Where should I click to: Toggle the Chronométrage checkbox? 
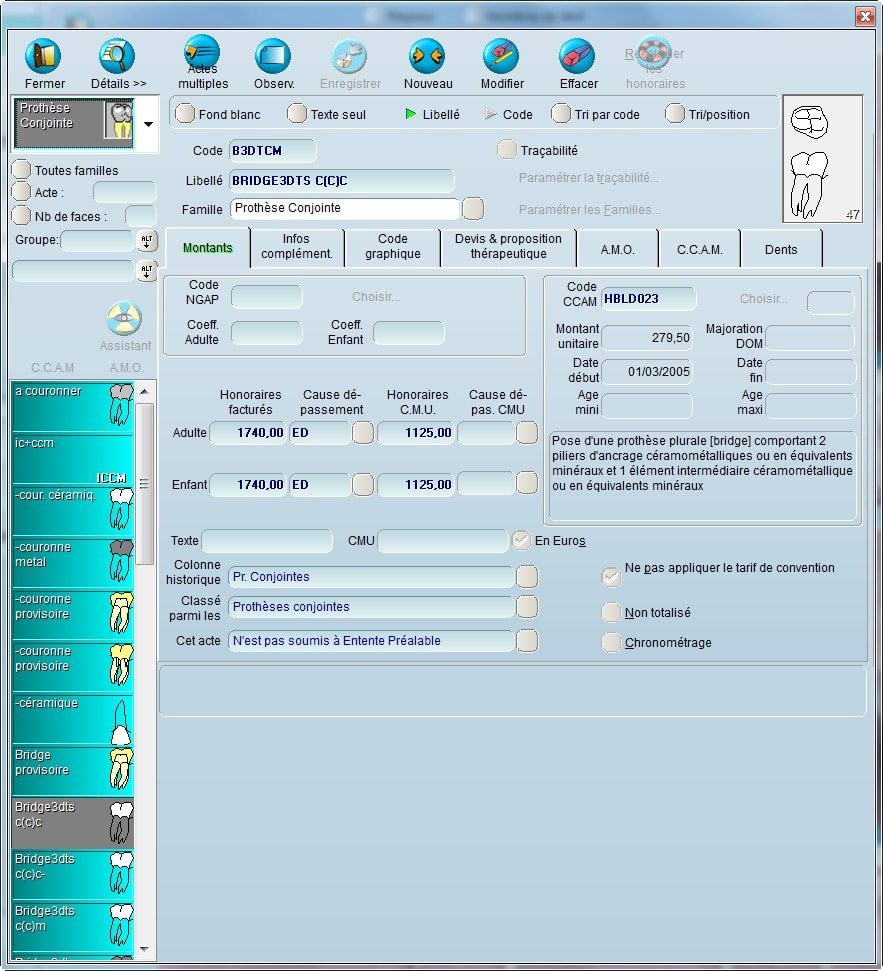611,642
